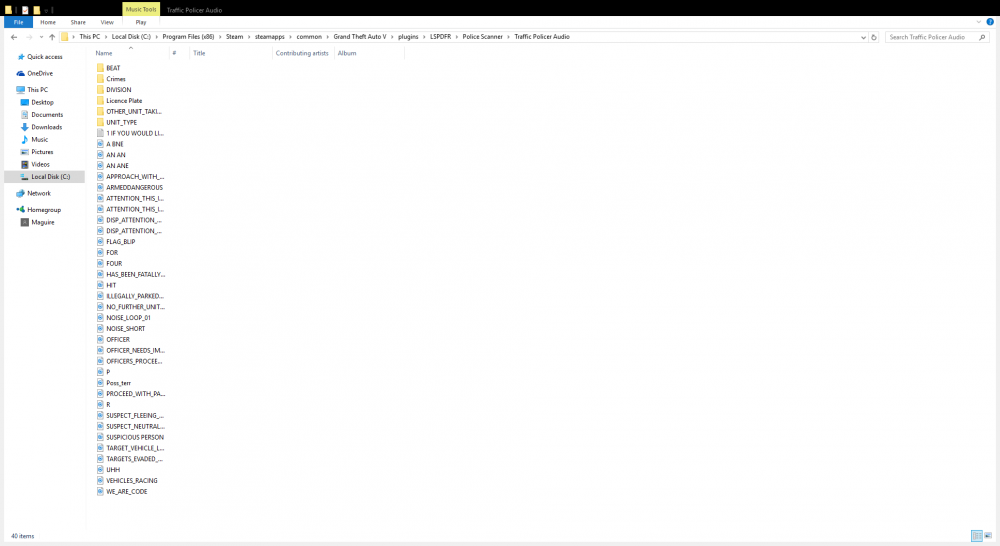
Task: Open Help with the blue question icon
Action: click(x=990, y=22)
